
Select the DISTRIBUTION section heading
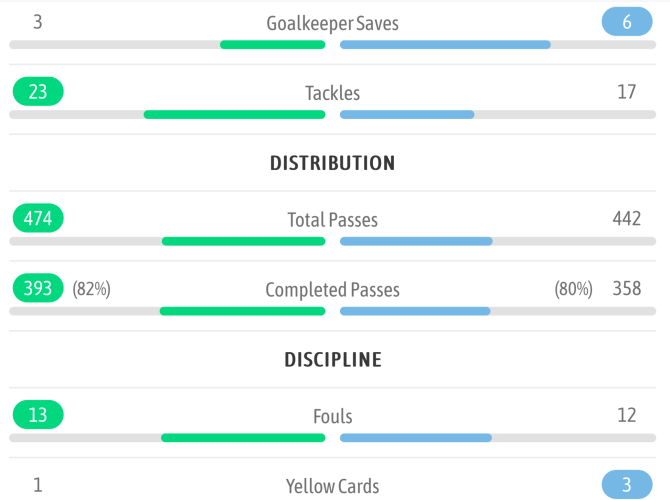[332, 163]
